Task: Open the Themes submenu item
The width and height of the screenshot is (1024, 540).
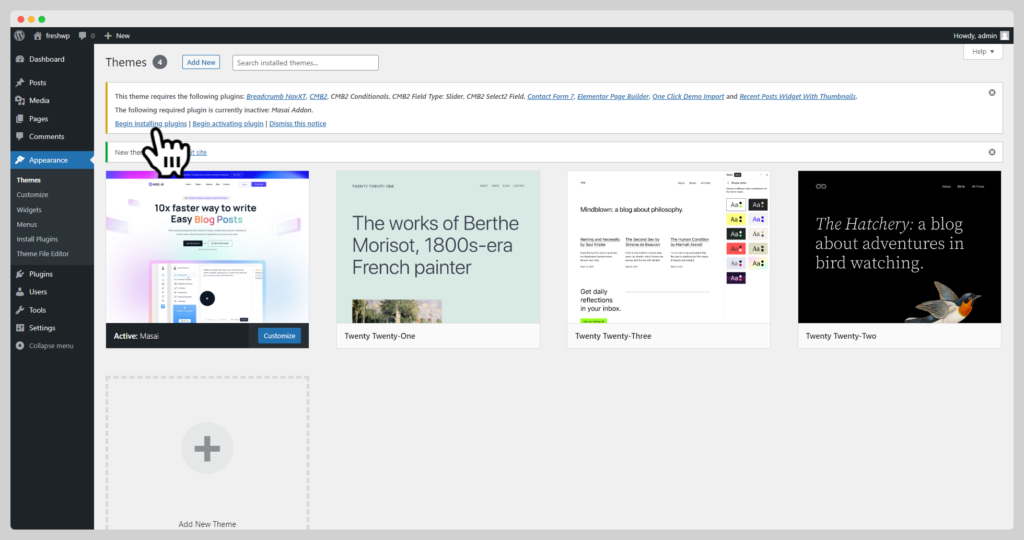Action: click(29, 180)
